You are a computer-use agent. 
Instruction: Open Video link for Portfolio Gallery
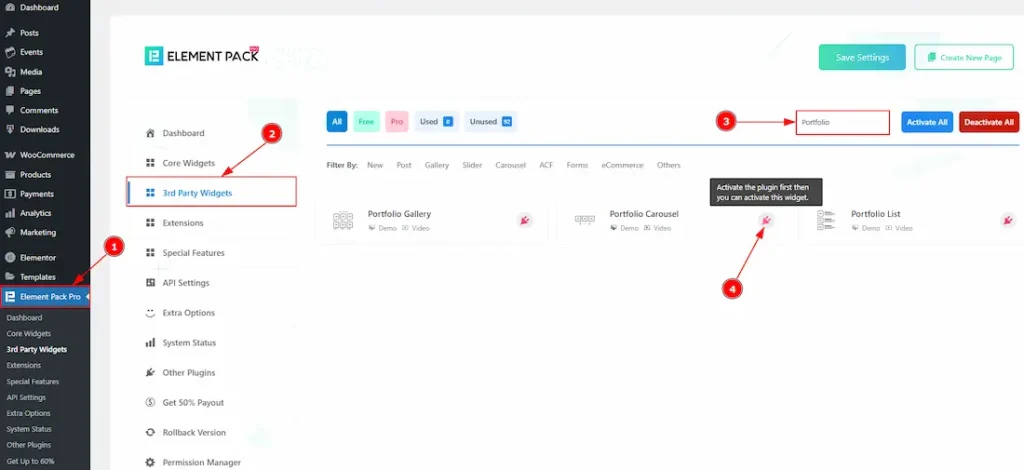415,228
